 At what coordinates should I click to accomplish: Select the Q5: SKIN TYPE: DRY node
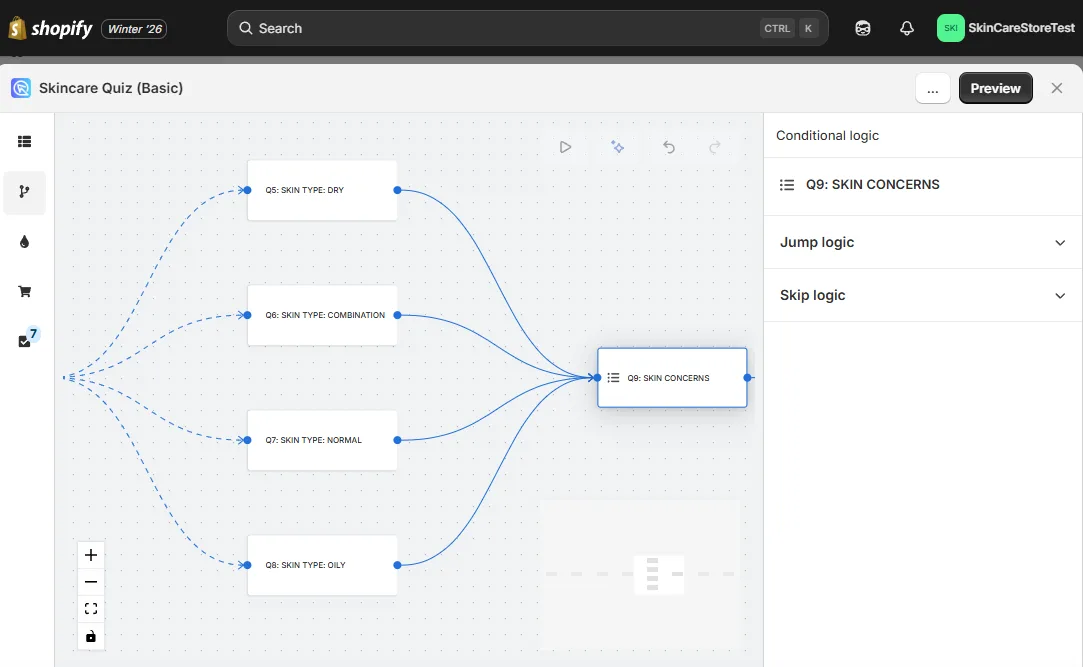(323, 191)
